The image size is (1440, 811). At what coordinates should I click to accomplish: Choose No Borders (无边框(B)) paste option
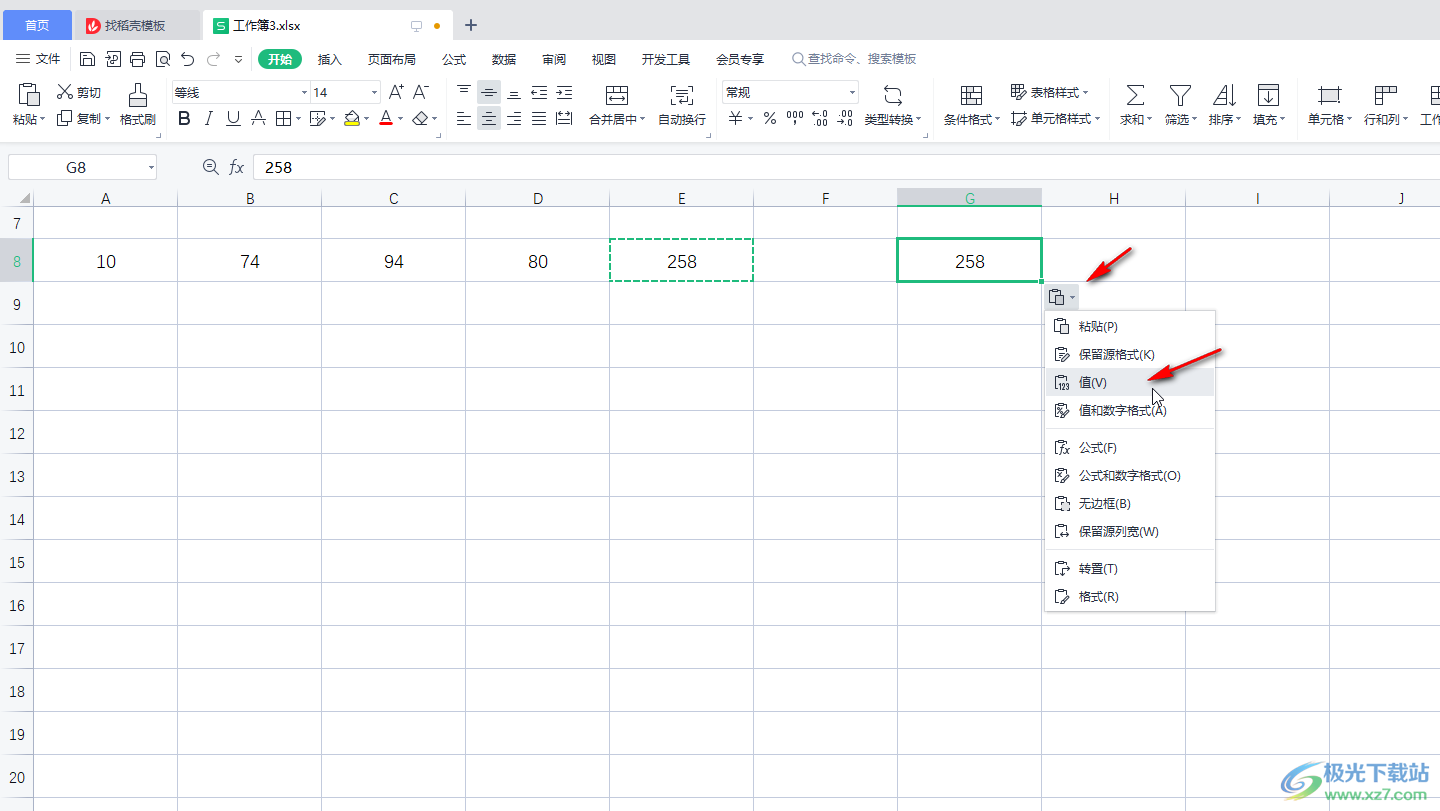1130,503
